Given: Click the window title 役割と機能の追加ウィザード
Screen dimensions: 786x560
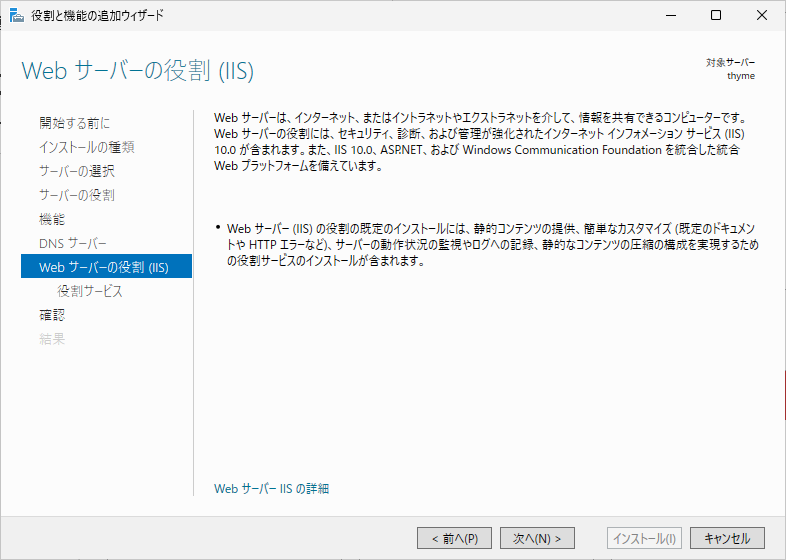Looking at the screenshot, I should (97, 16).
